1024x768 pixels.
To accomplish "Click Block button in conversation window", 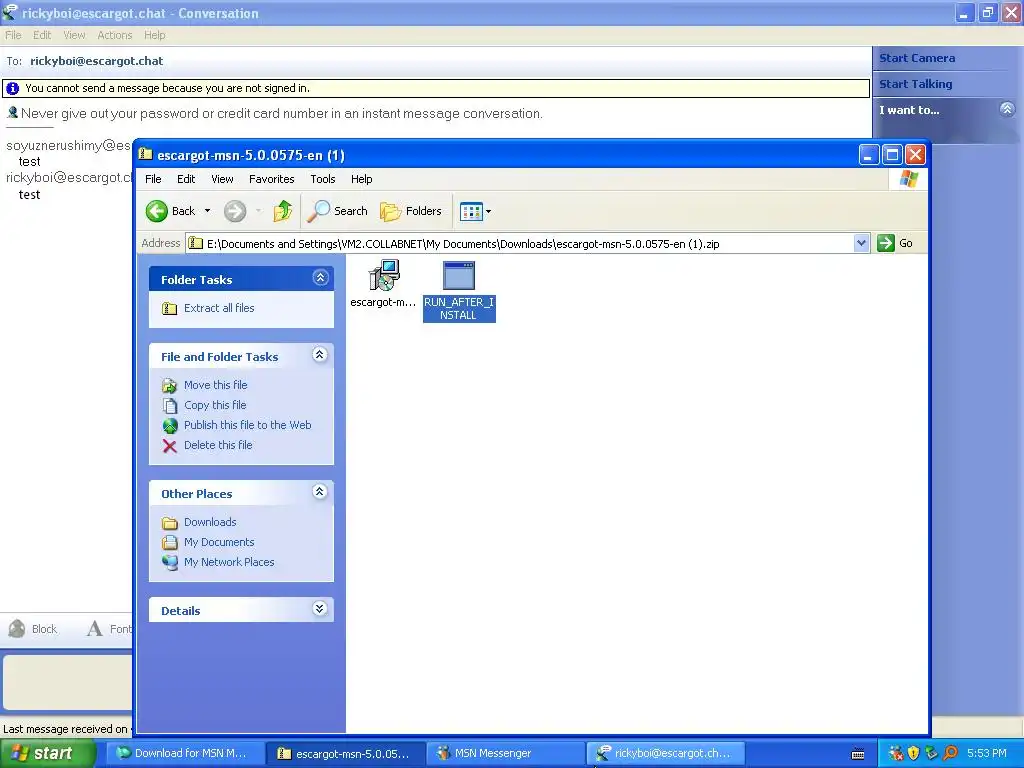I will coord(33,629).
